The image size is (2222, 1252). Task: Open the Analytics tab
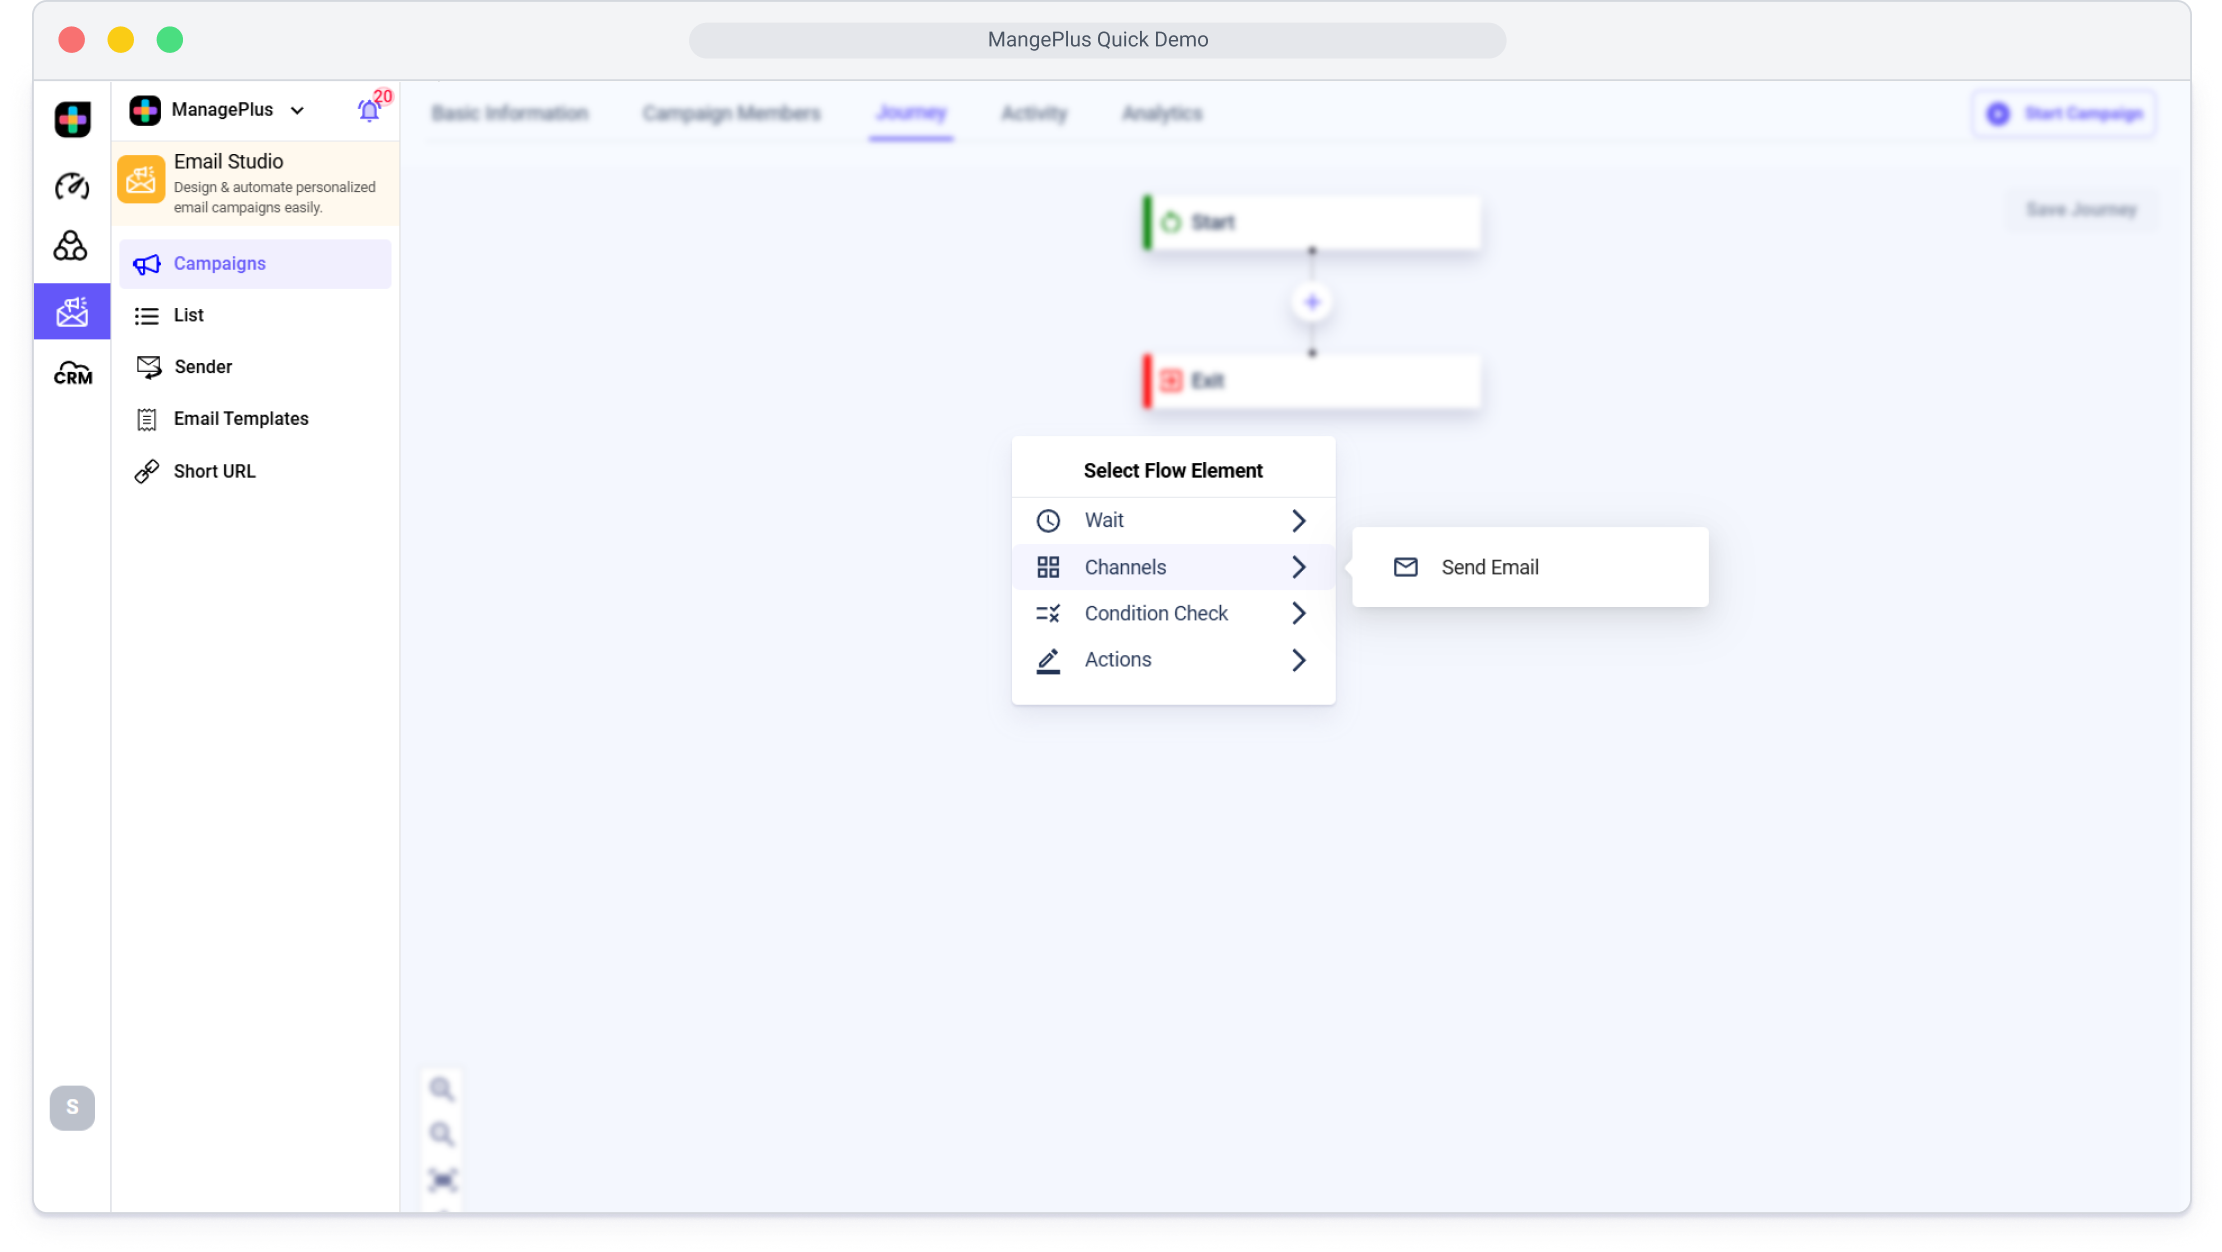click(1161, 113)
